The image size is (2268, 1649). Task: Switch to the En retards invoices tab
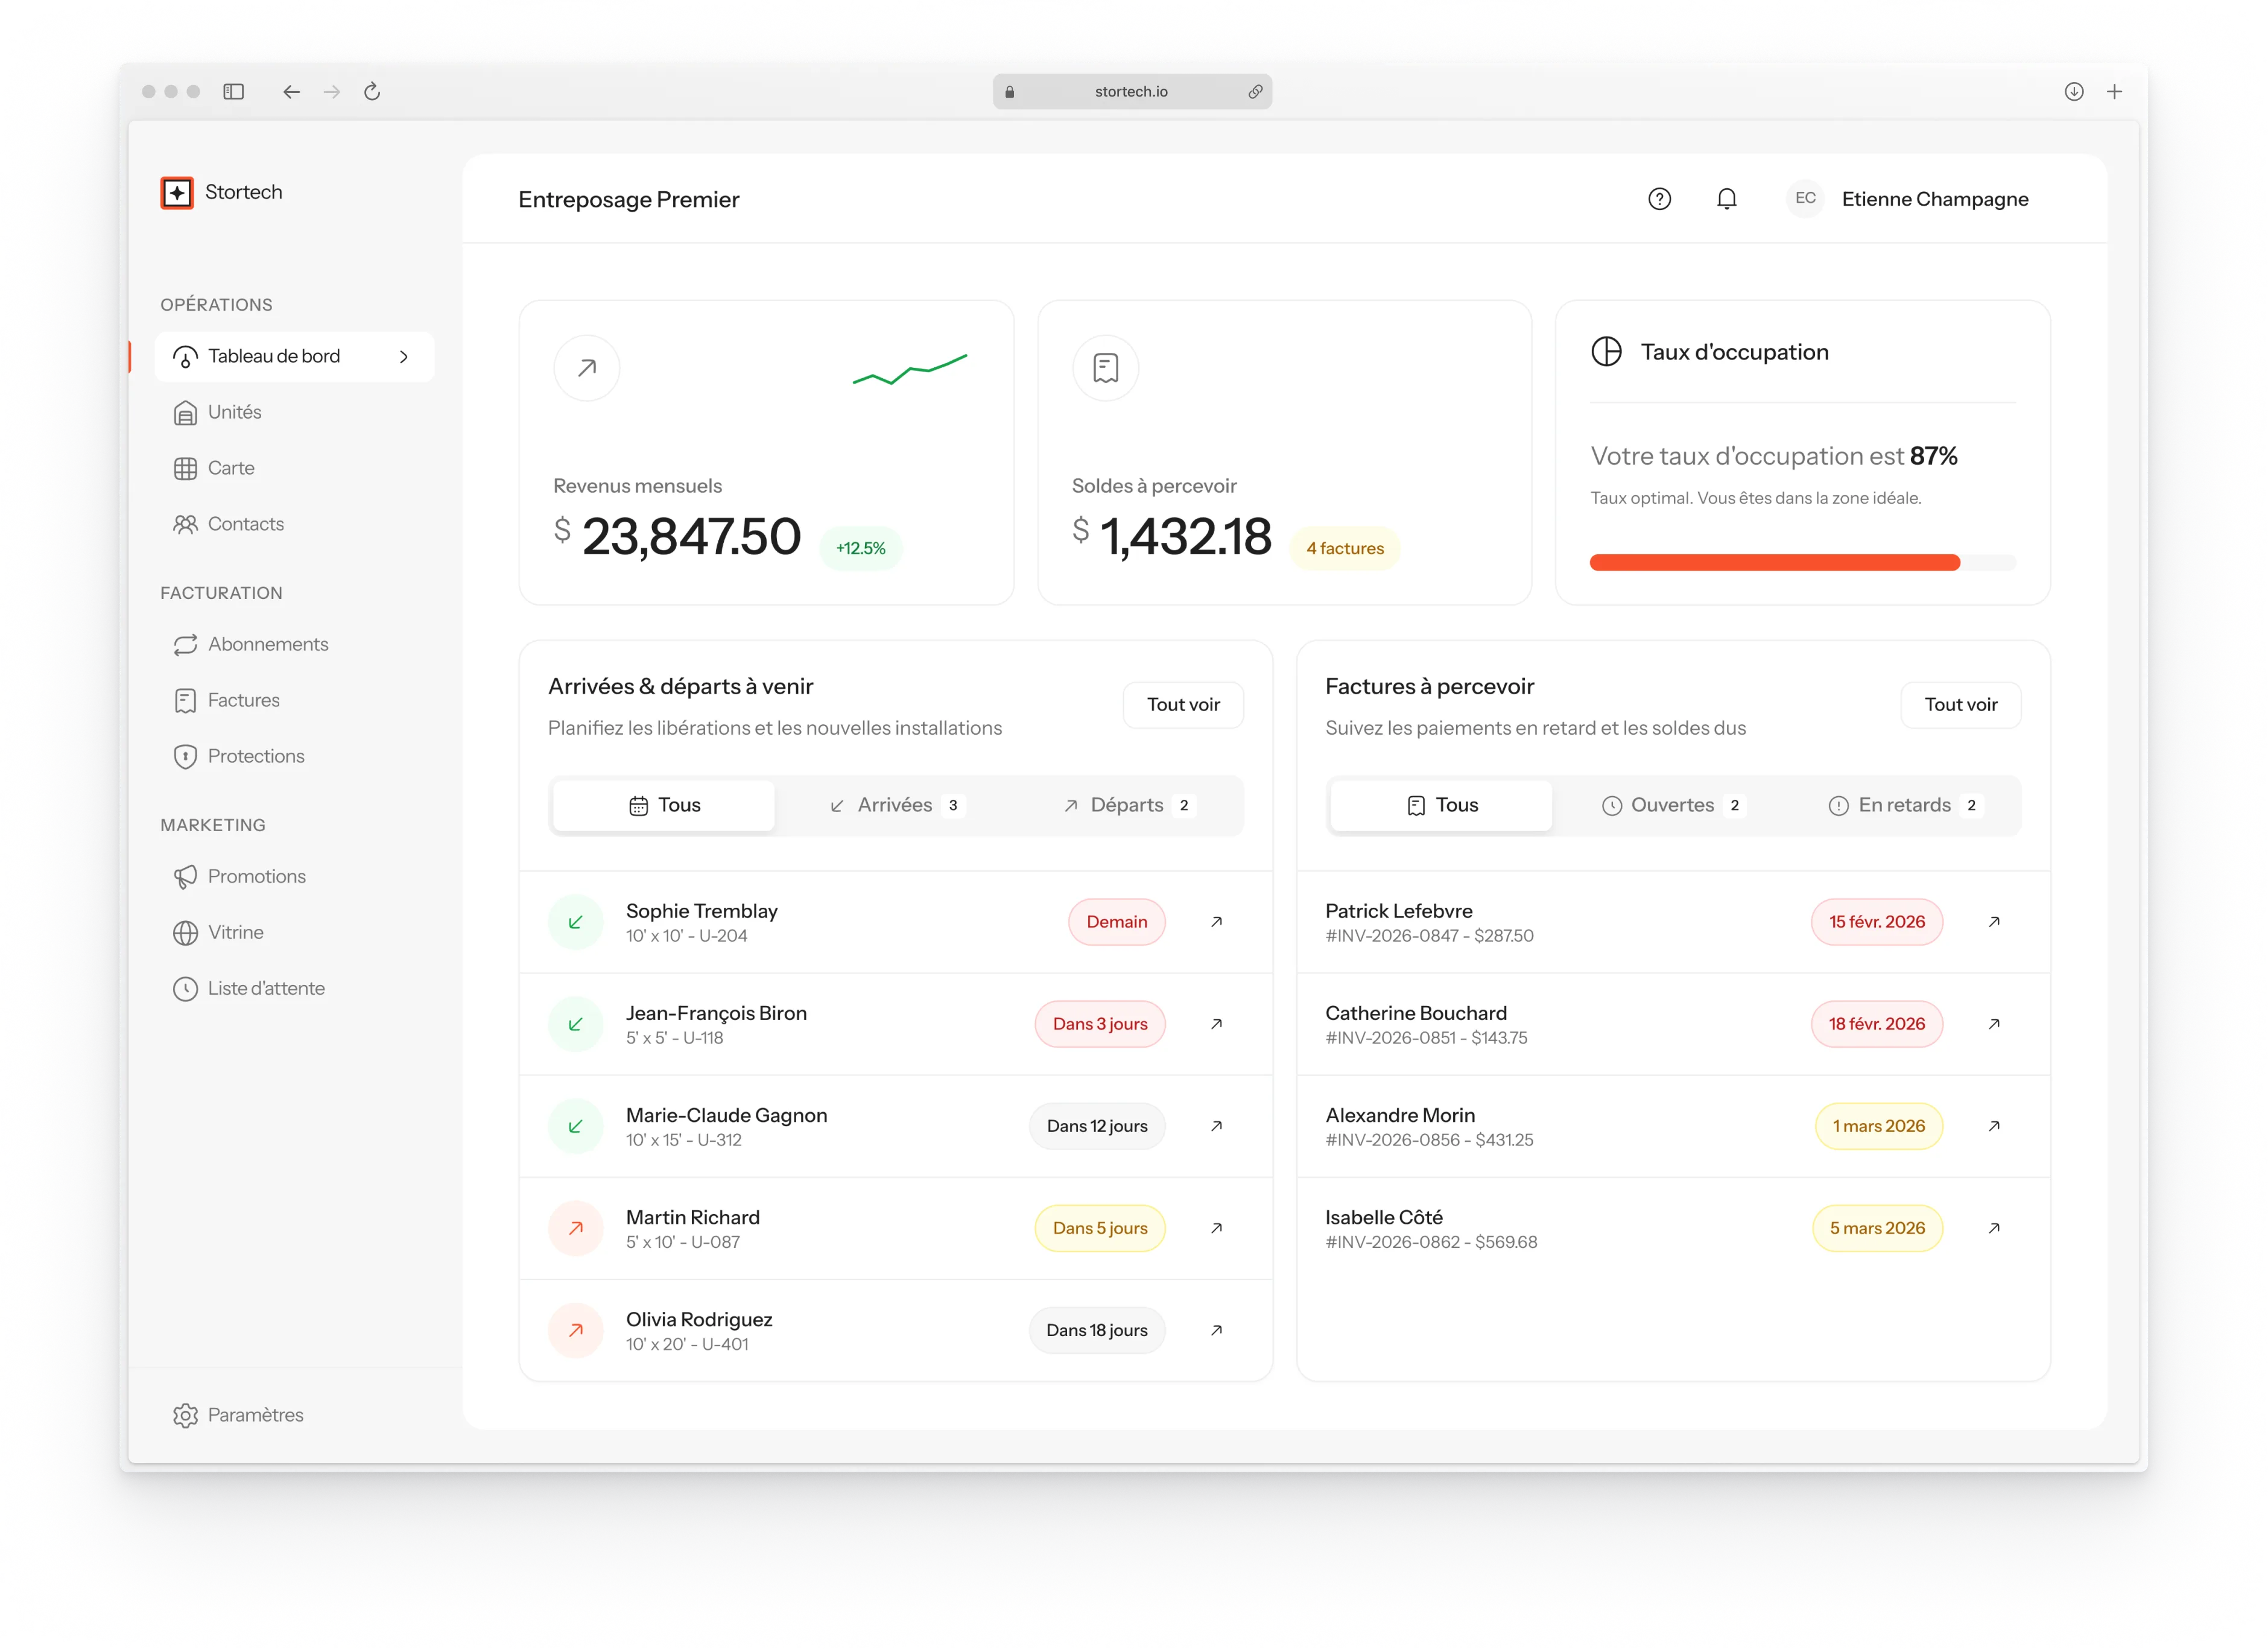pos(1903,804)
